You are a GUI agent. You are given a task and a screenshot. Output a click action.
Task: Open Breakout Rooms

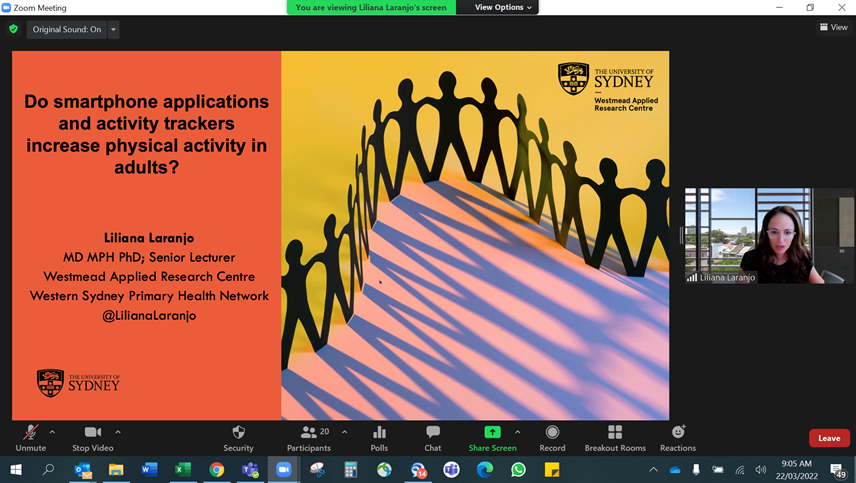click(615, 438)
